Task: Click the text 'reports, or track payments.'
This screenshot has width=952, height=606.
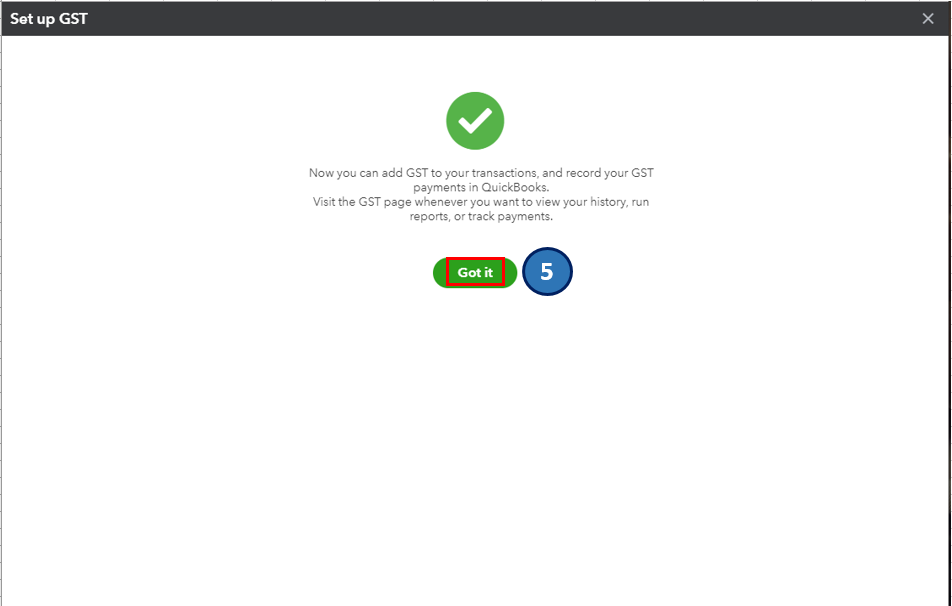Action: click(481, 216)
